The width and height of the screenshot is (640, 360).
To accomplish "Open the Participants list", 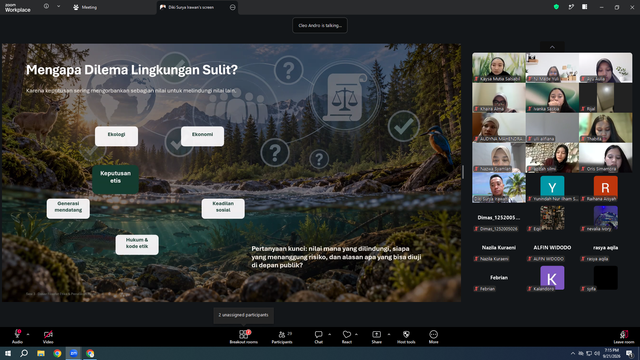I will 282,337.
